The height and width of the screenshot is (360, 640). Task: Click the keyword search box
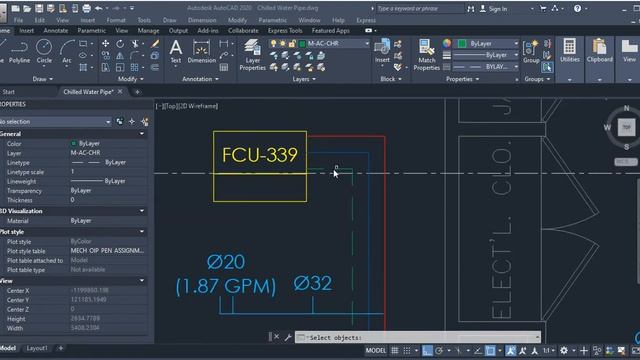pos(420,8)
